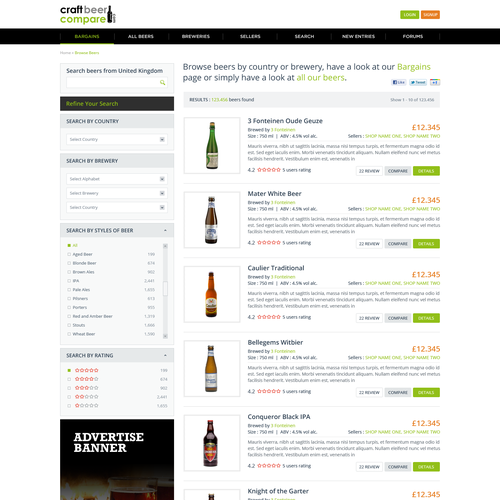Click the Craft Beer Compare logo
500x500 pixels.
(88, 15)
